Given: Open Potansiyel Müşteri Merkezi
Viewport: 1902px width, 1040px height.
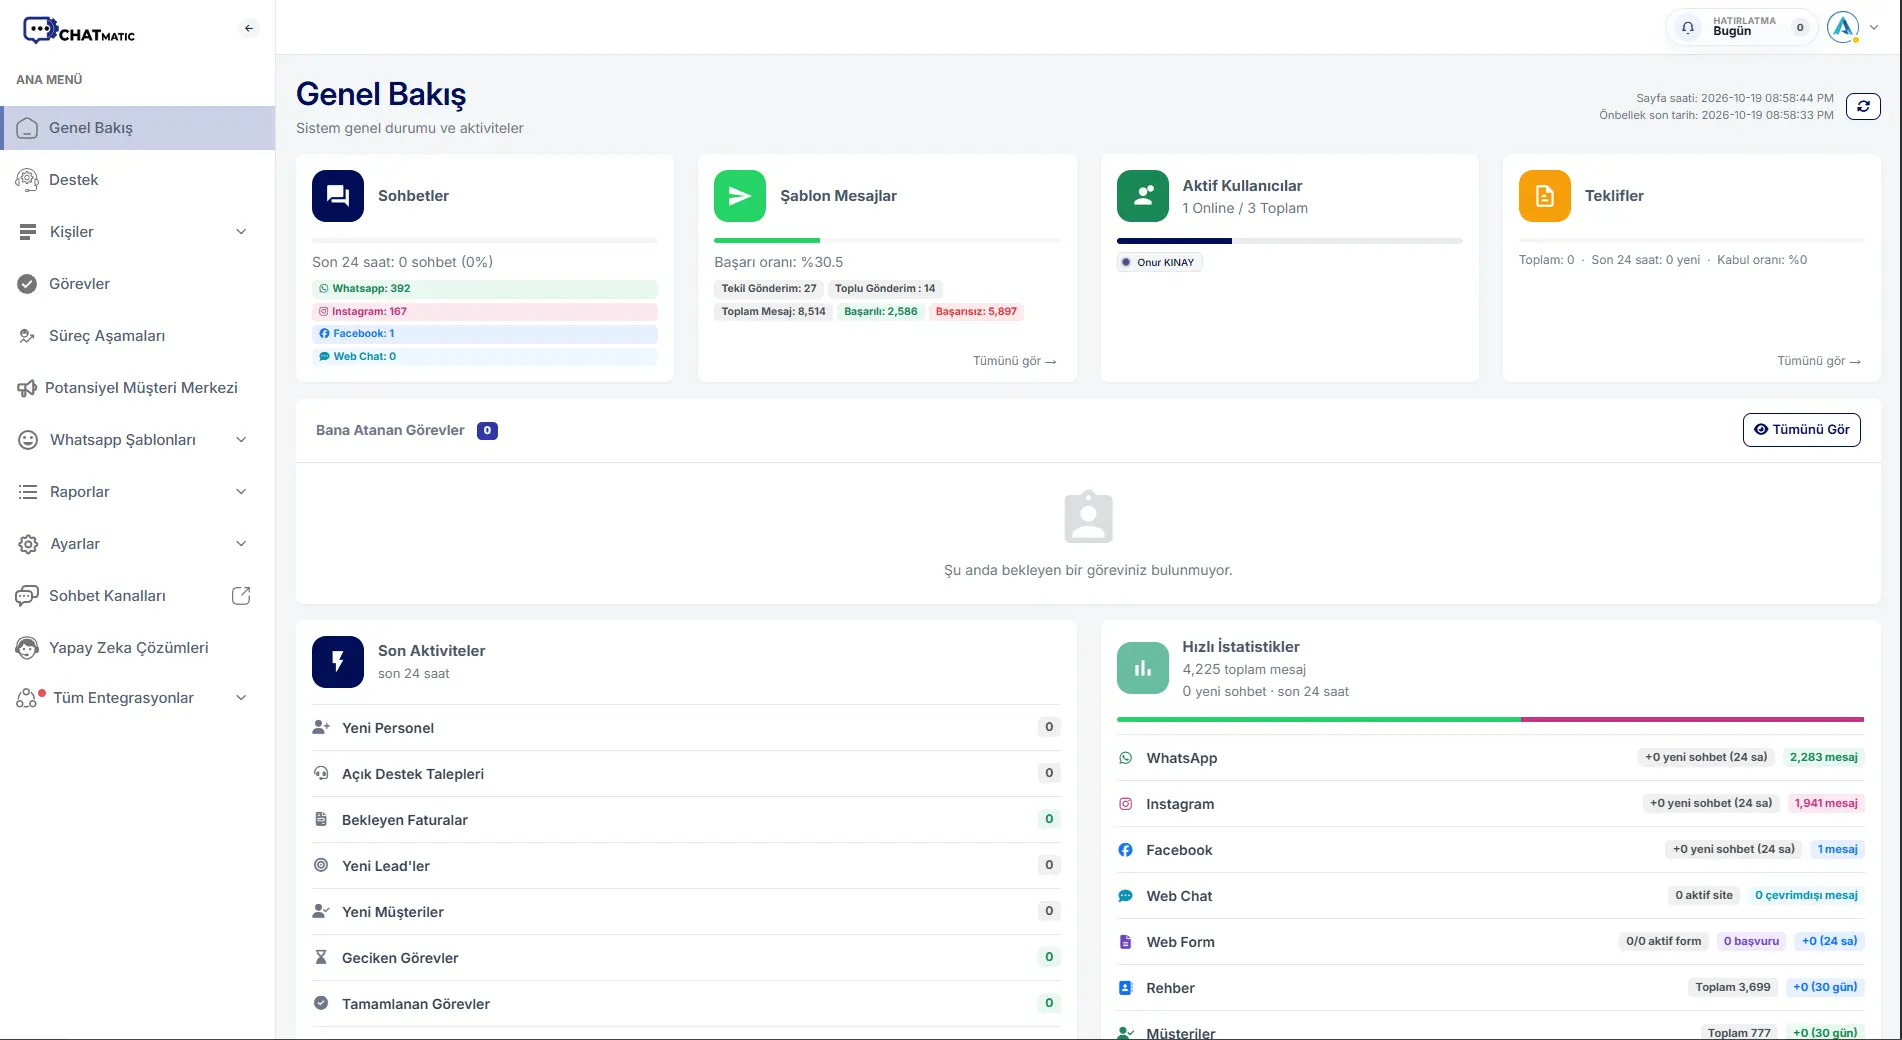Looking at the screenshot, I should point(138,388).
